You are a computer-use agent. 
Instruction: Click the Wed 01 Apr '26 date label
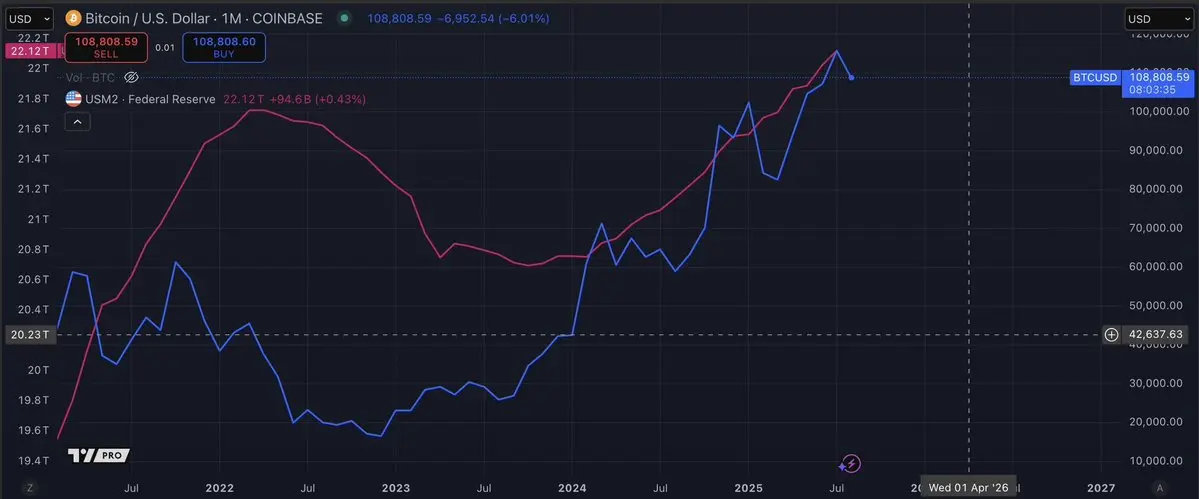pos(968,487)
